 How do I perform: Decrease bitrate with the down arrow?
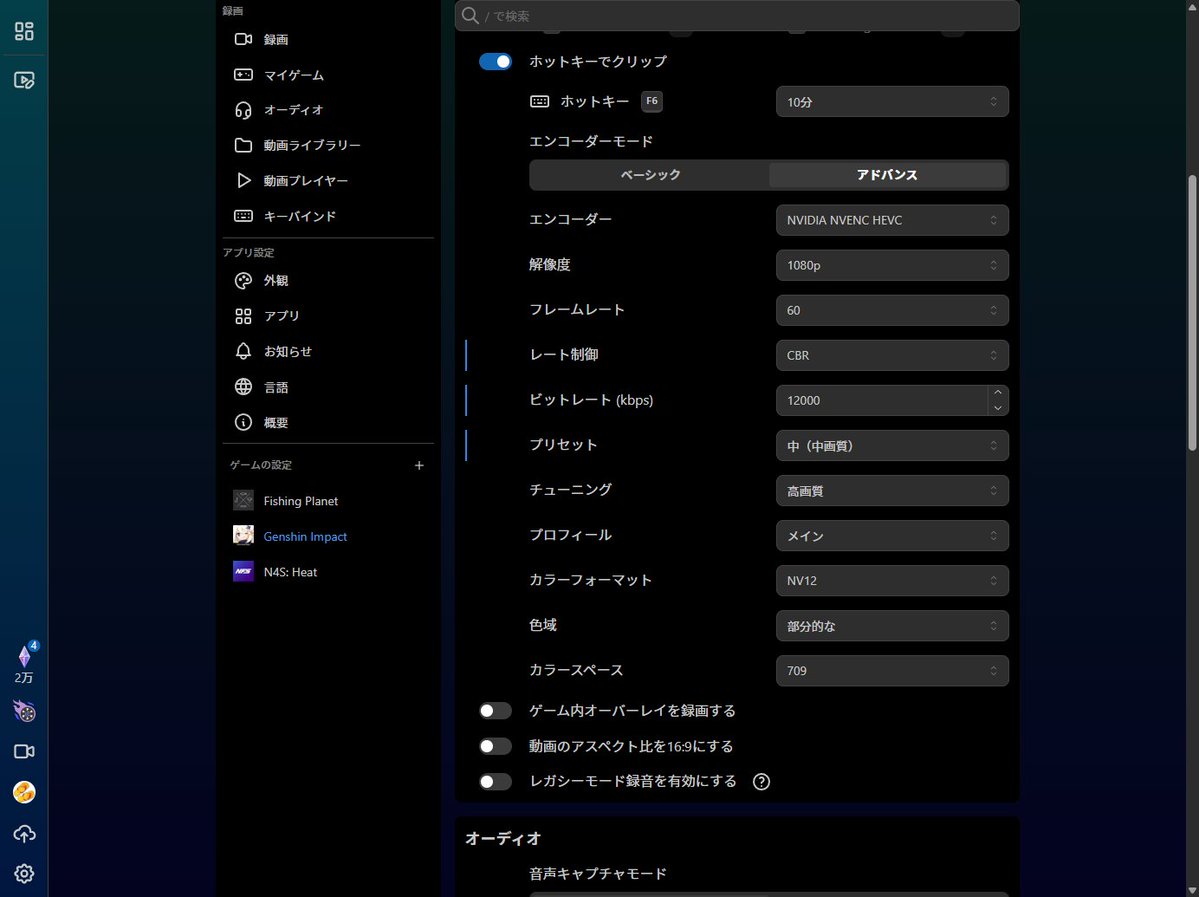click(998, 408)
